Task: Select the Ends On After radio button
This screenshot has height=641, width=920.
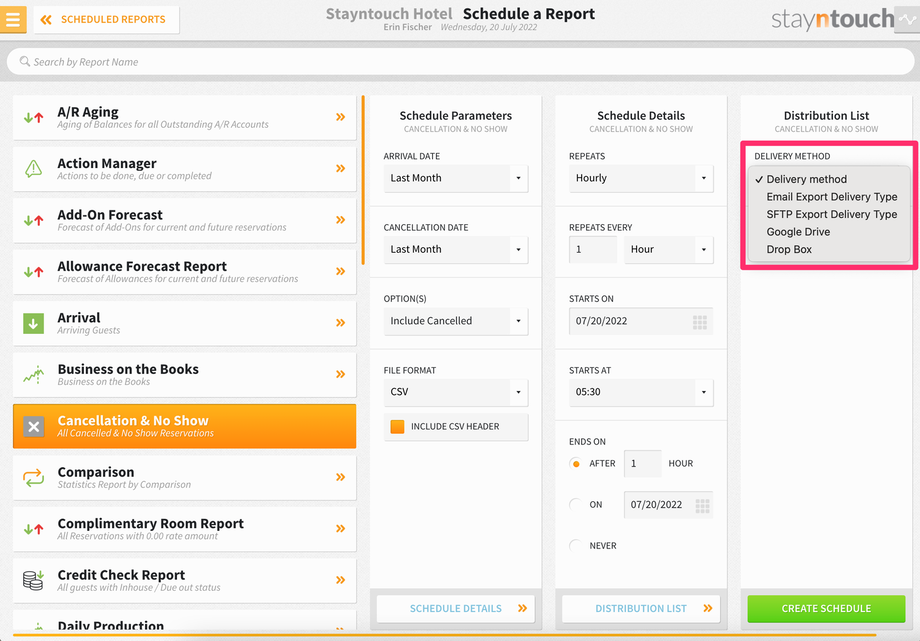Action: [576, 464]
